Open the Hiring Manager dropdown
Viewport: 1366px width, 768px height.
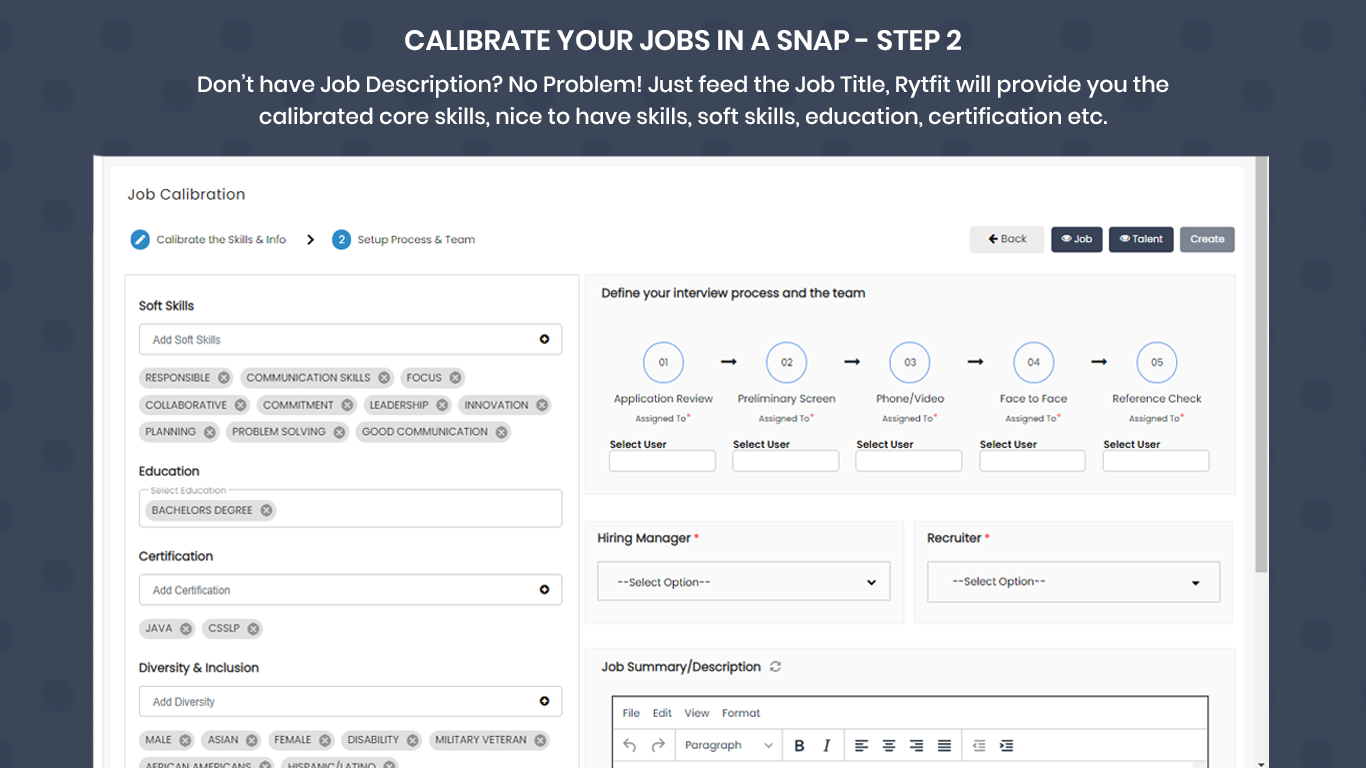743,582
